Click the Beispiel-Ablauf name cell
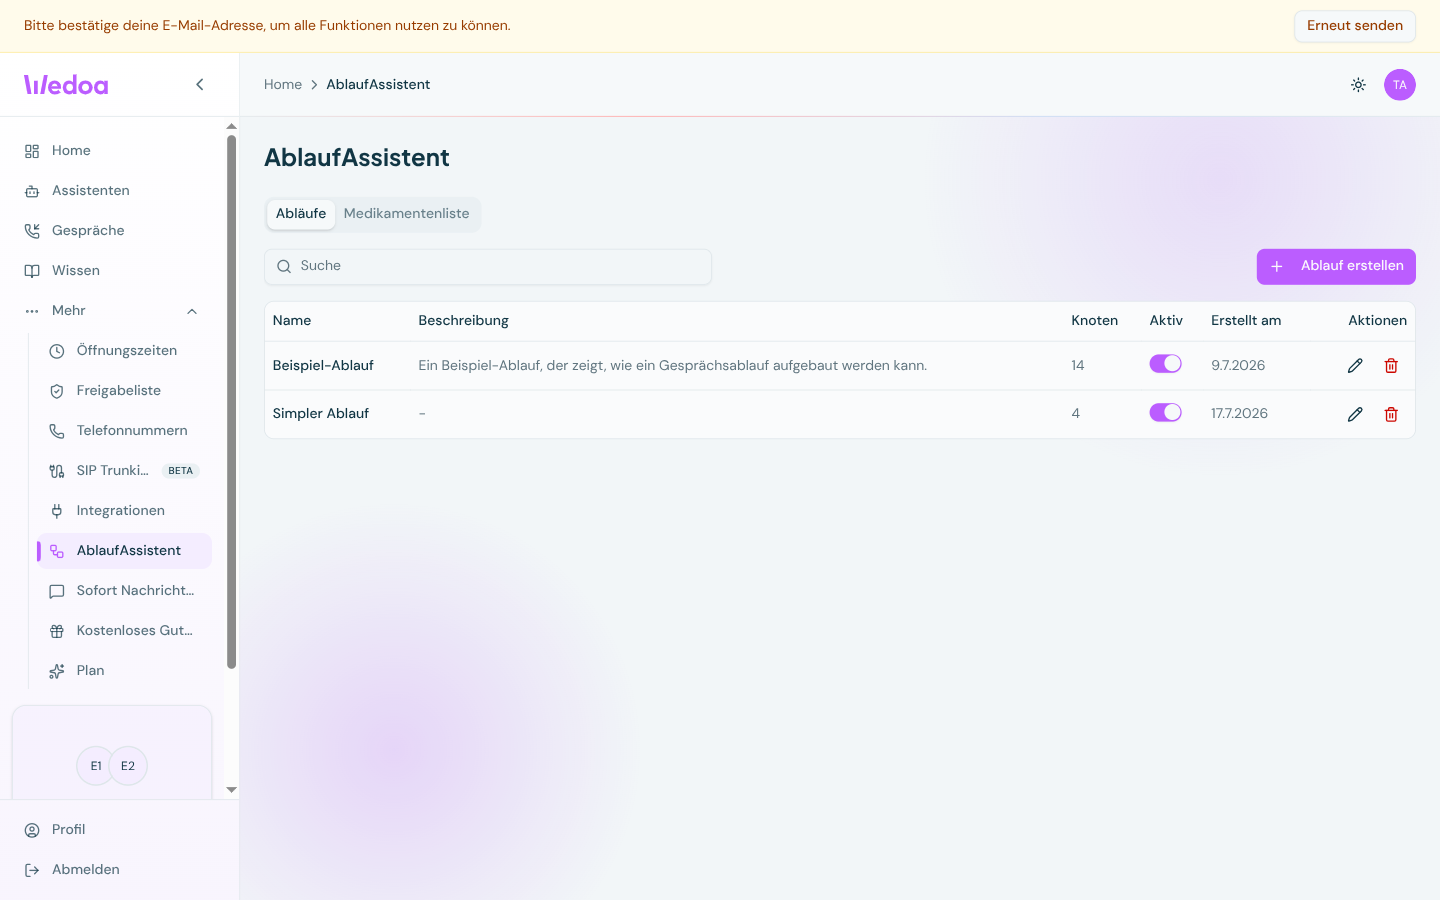This screenshot has height=900, width=1440. coord(323,366)
